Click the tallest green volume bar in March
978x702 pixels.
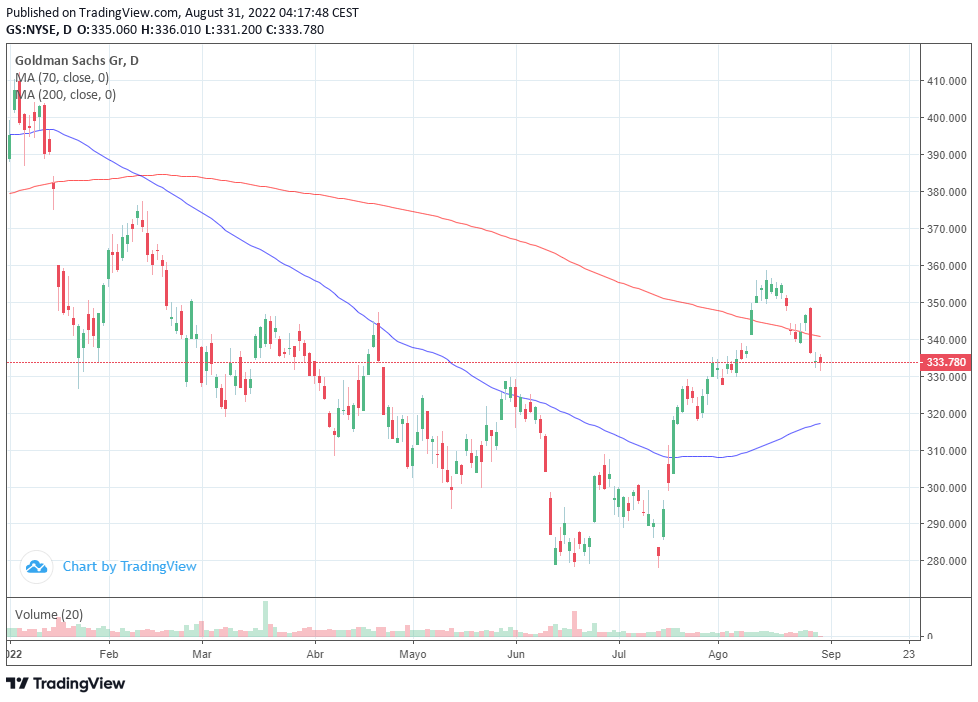point(265,618)
